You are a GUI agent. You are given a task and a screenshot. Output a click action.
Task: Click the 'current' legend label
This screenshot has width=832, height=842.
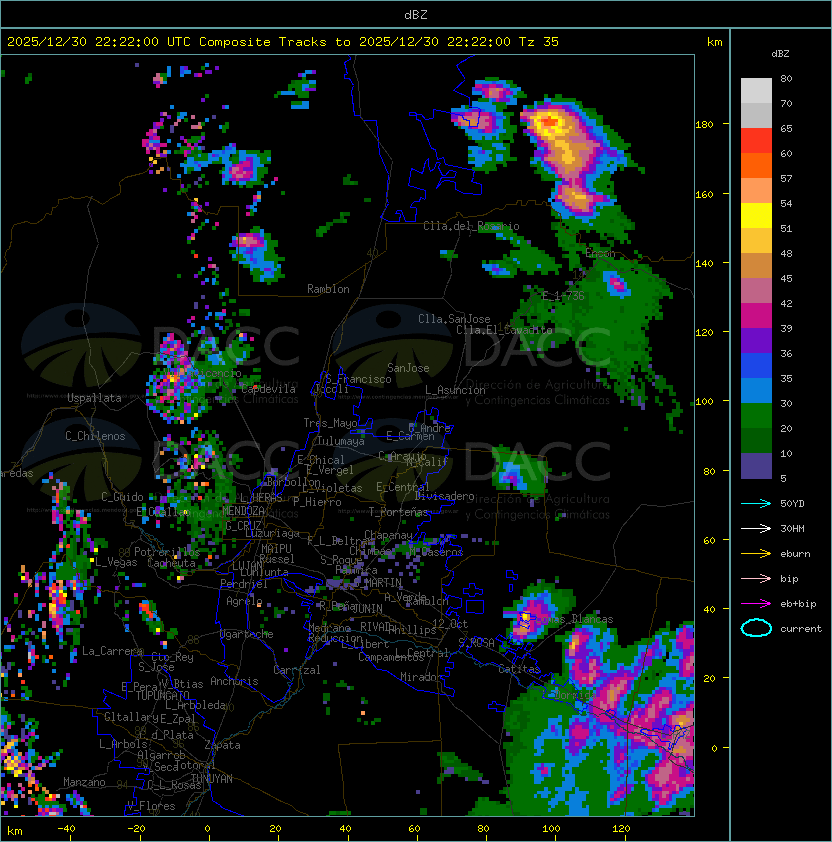coord(801,629)
